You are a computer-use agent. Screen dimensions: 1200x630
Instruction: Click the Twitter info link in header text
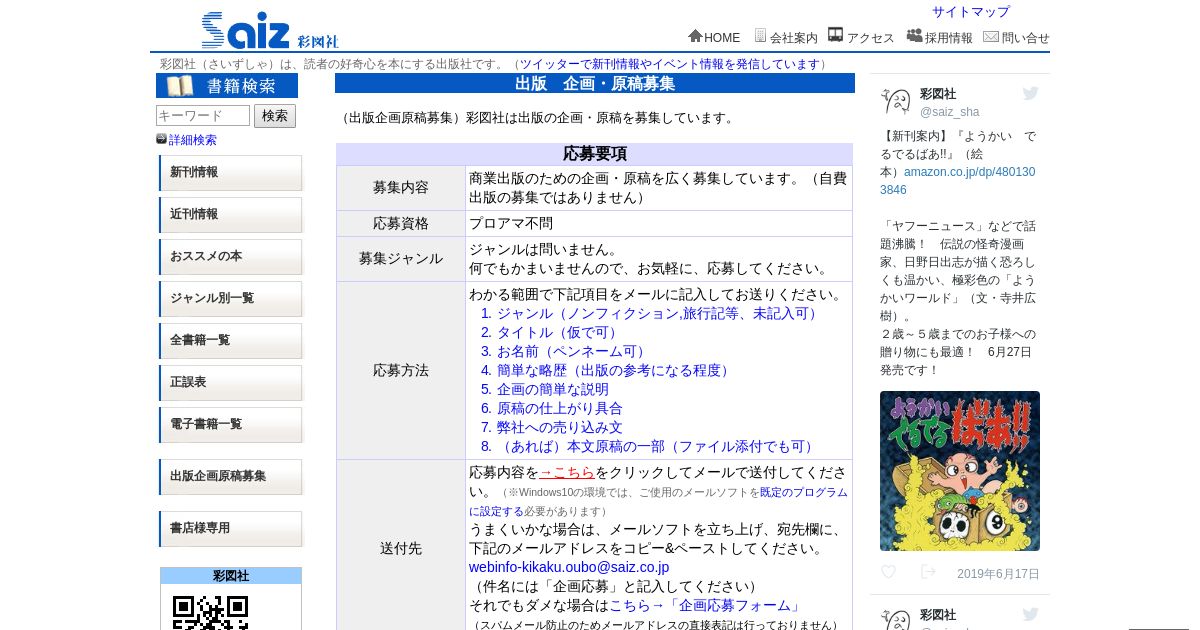point(669,64)
